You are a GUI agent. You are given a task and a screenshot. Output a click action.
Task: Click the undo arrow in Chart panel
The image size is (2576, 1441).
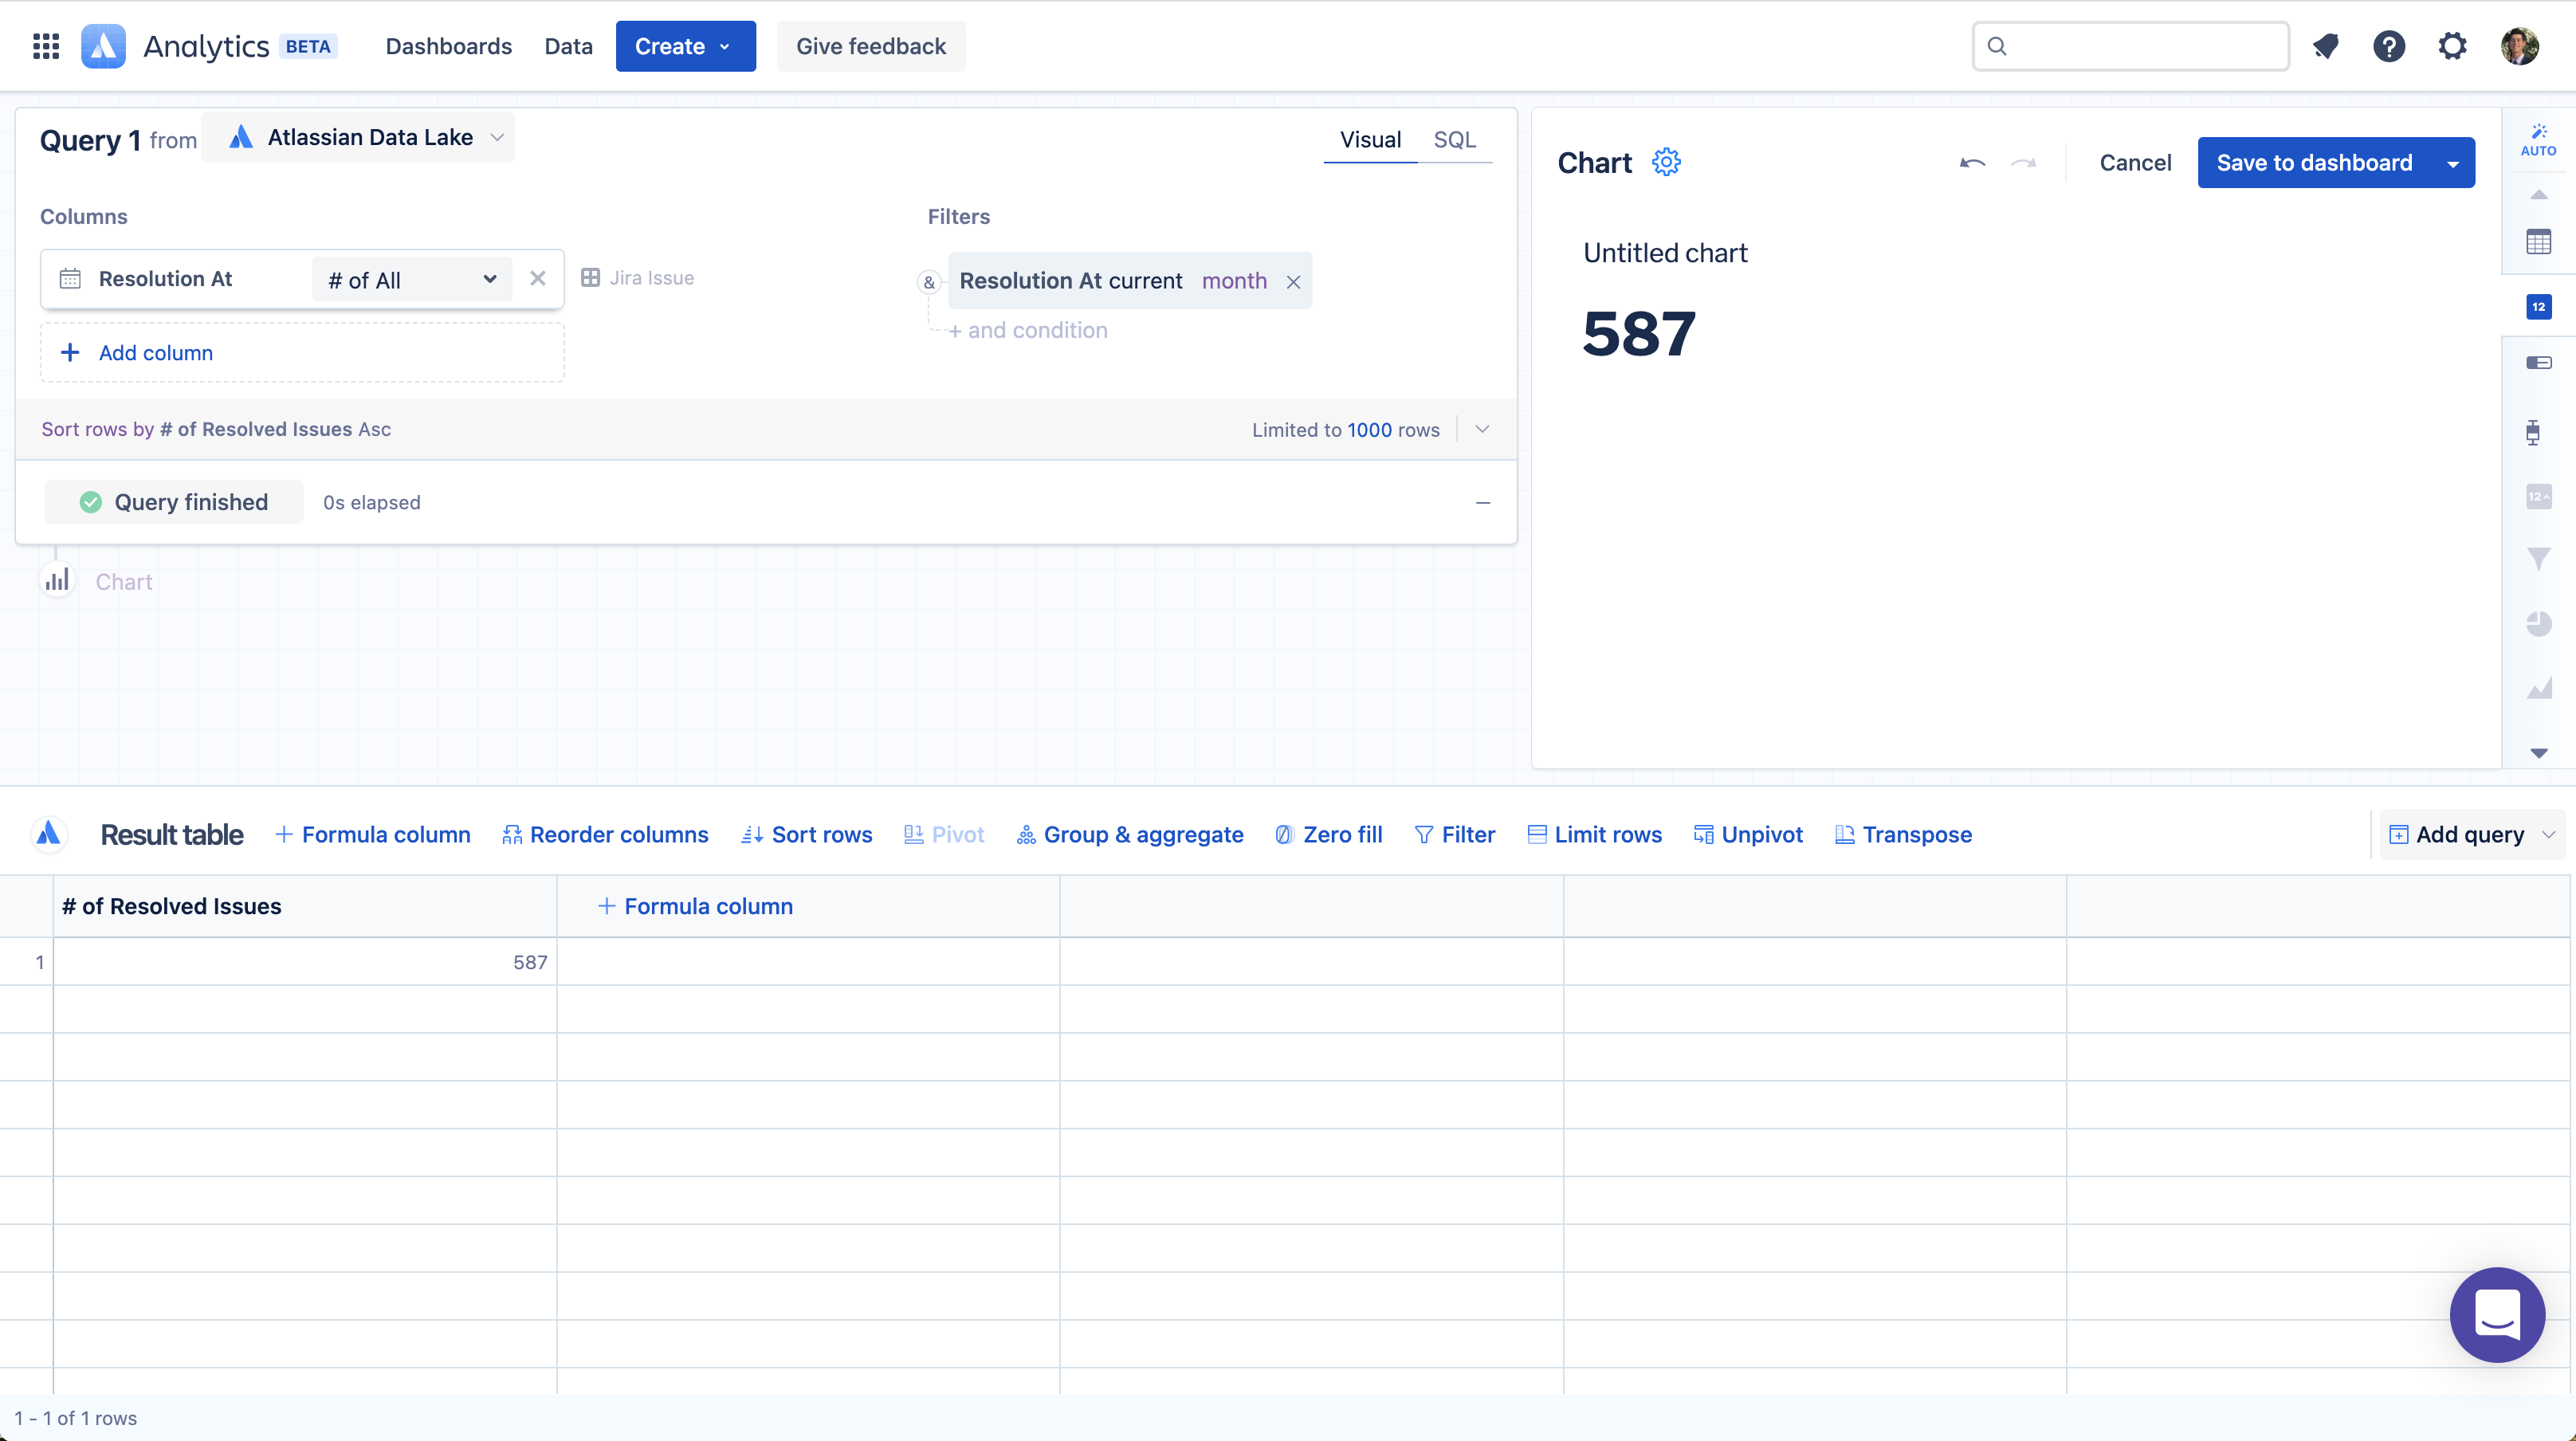1972,163
